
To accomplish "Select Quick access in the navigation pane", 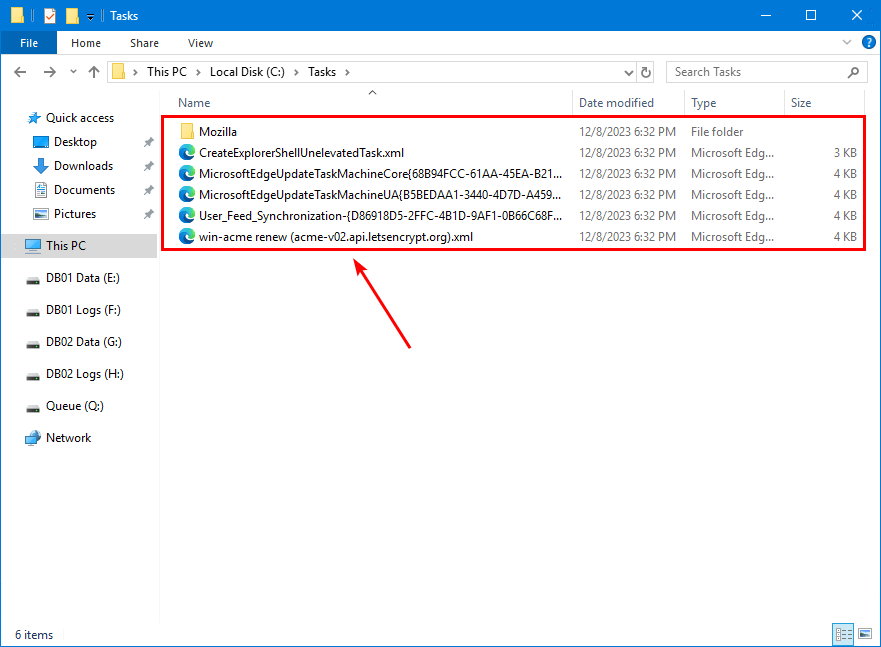I will pos(80,118).
